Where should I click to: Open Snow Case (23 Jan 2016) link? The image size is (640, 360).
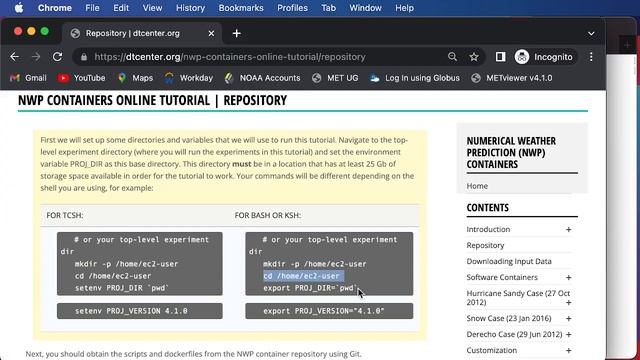pos(509,318)
